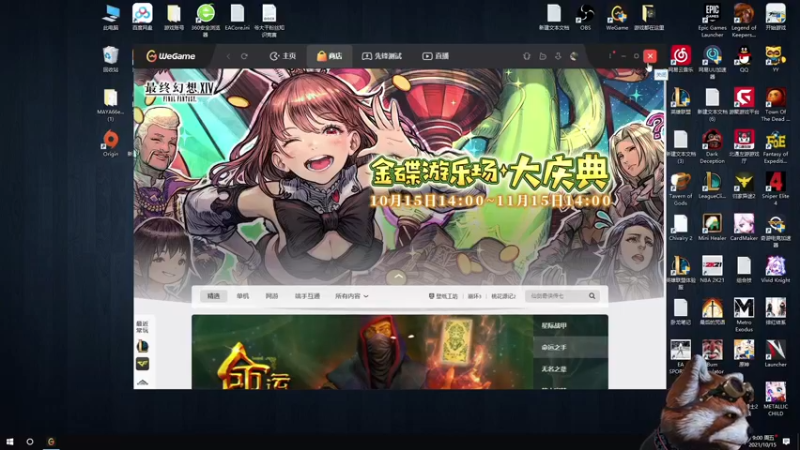The width and height of the screenshot is (800, 450).
Task: Open Chivalry 2 desktop shortcut
Action: tap(681, 228)
